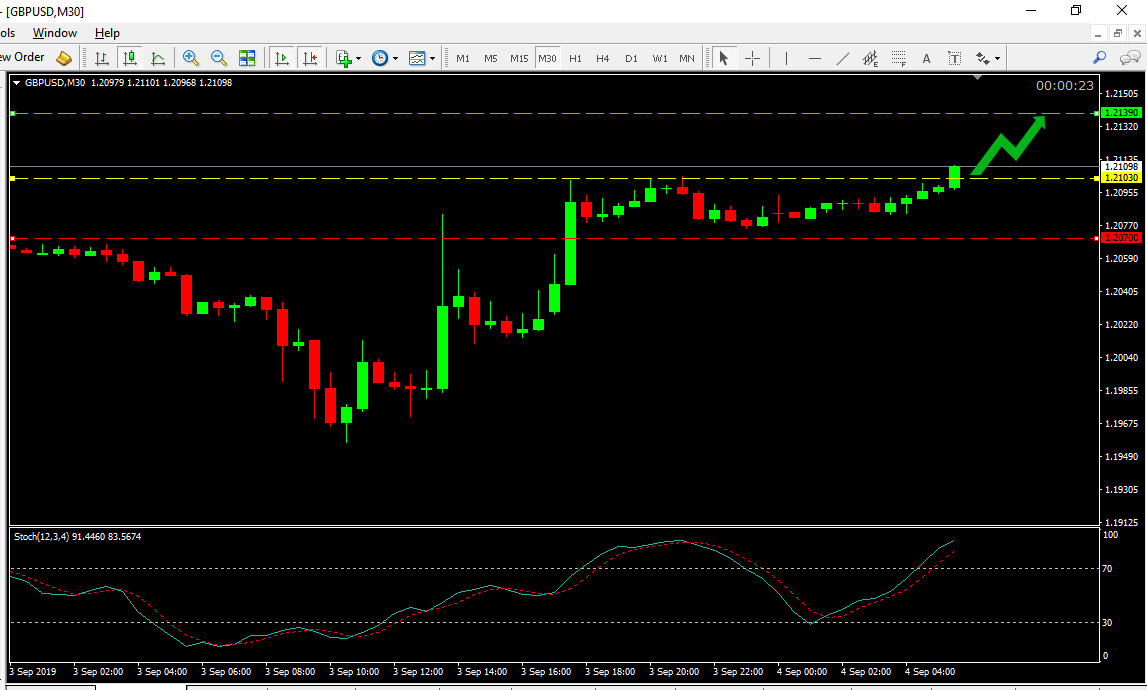Screen dimensions: 1147x690
Task: Select the MN timeframe
Action: pyautogui.click(x=687, y=58)
